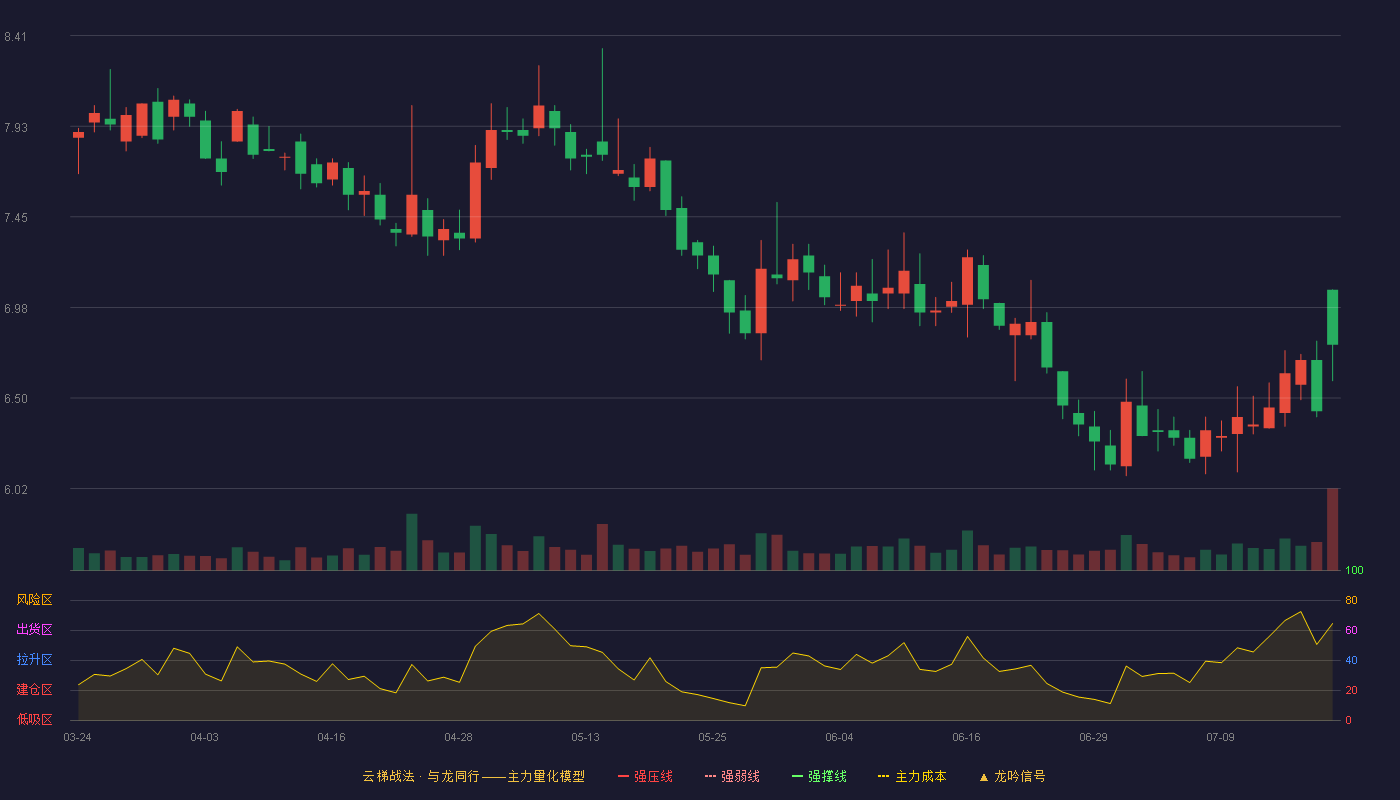Click the 04-16 date label

click(332, 737)
